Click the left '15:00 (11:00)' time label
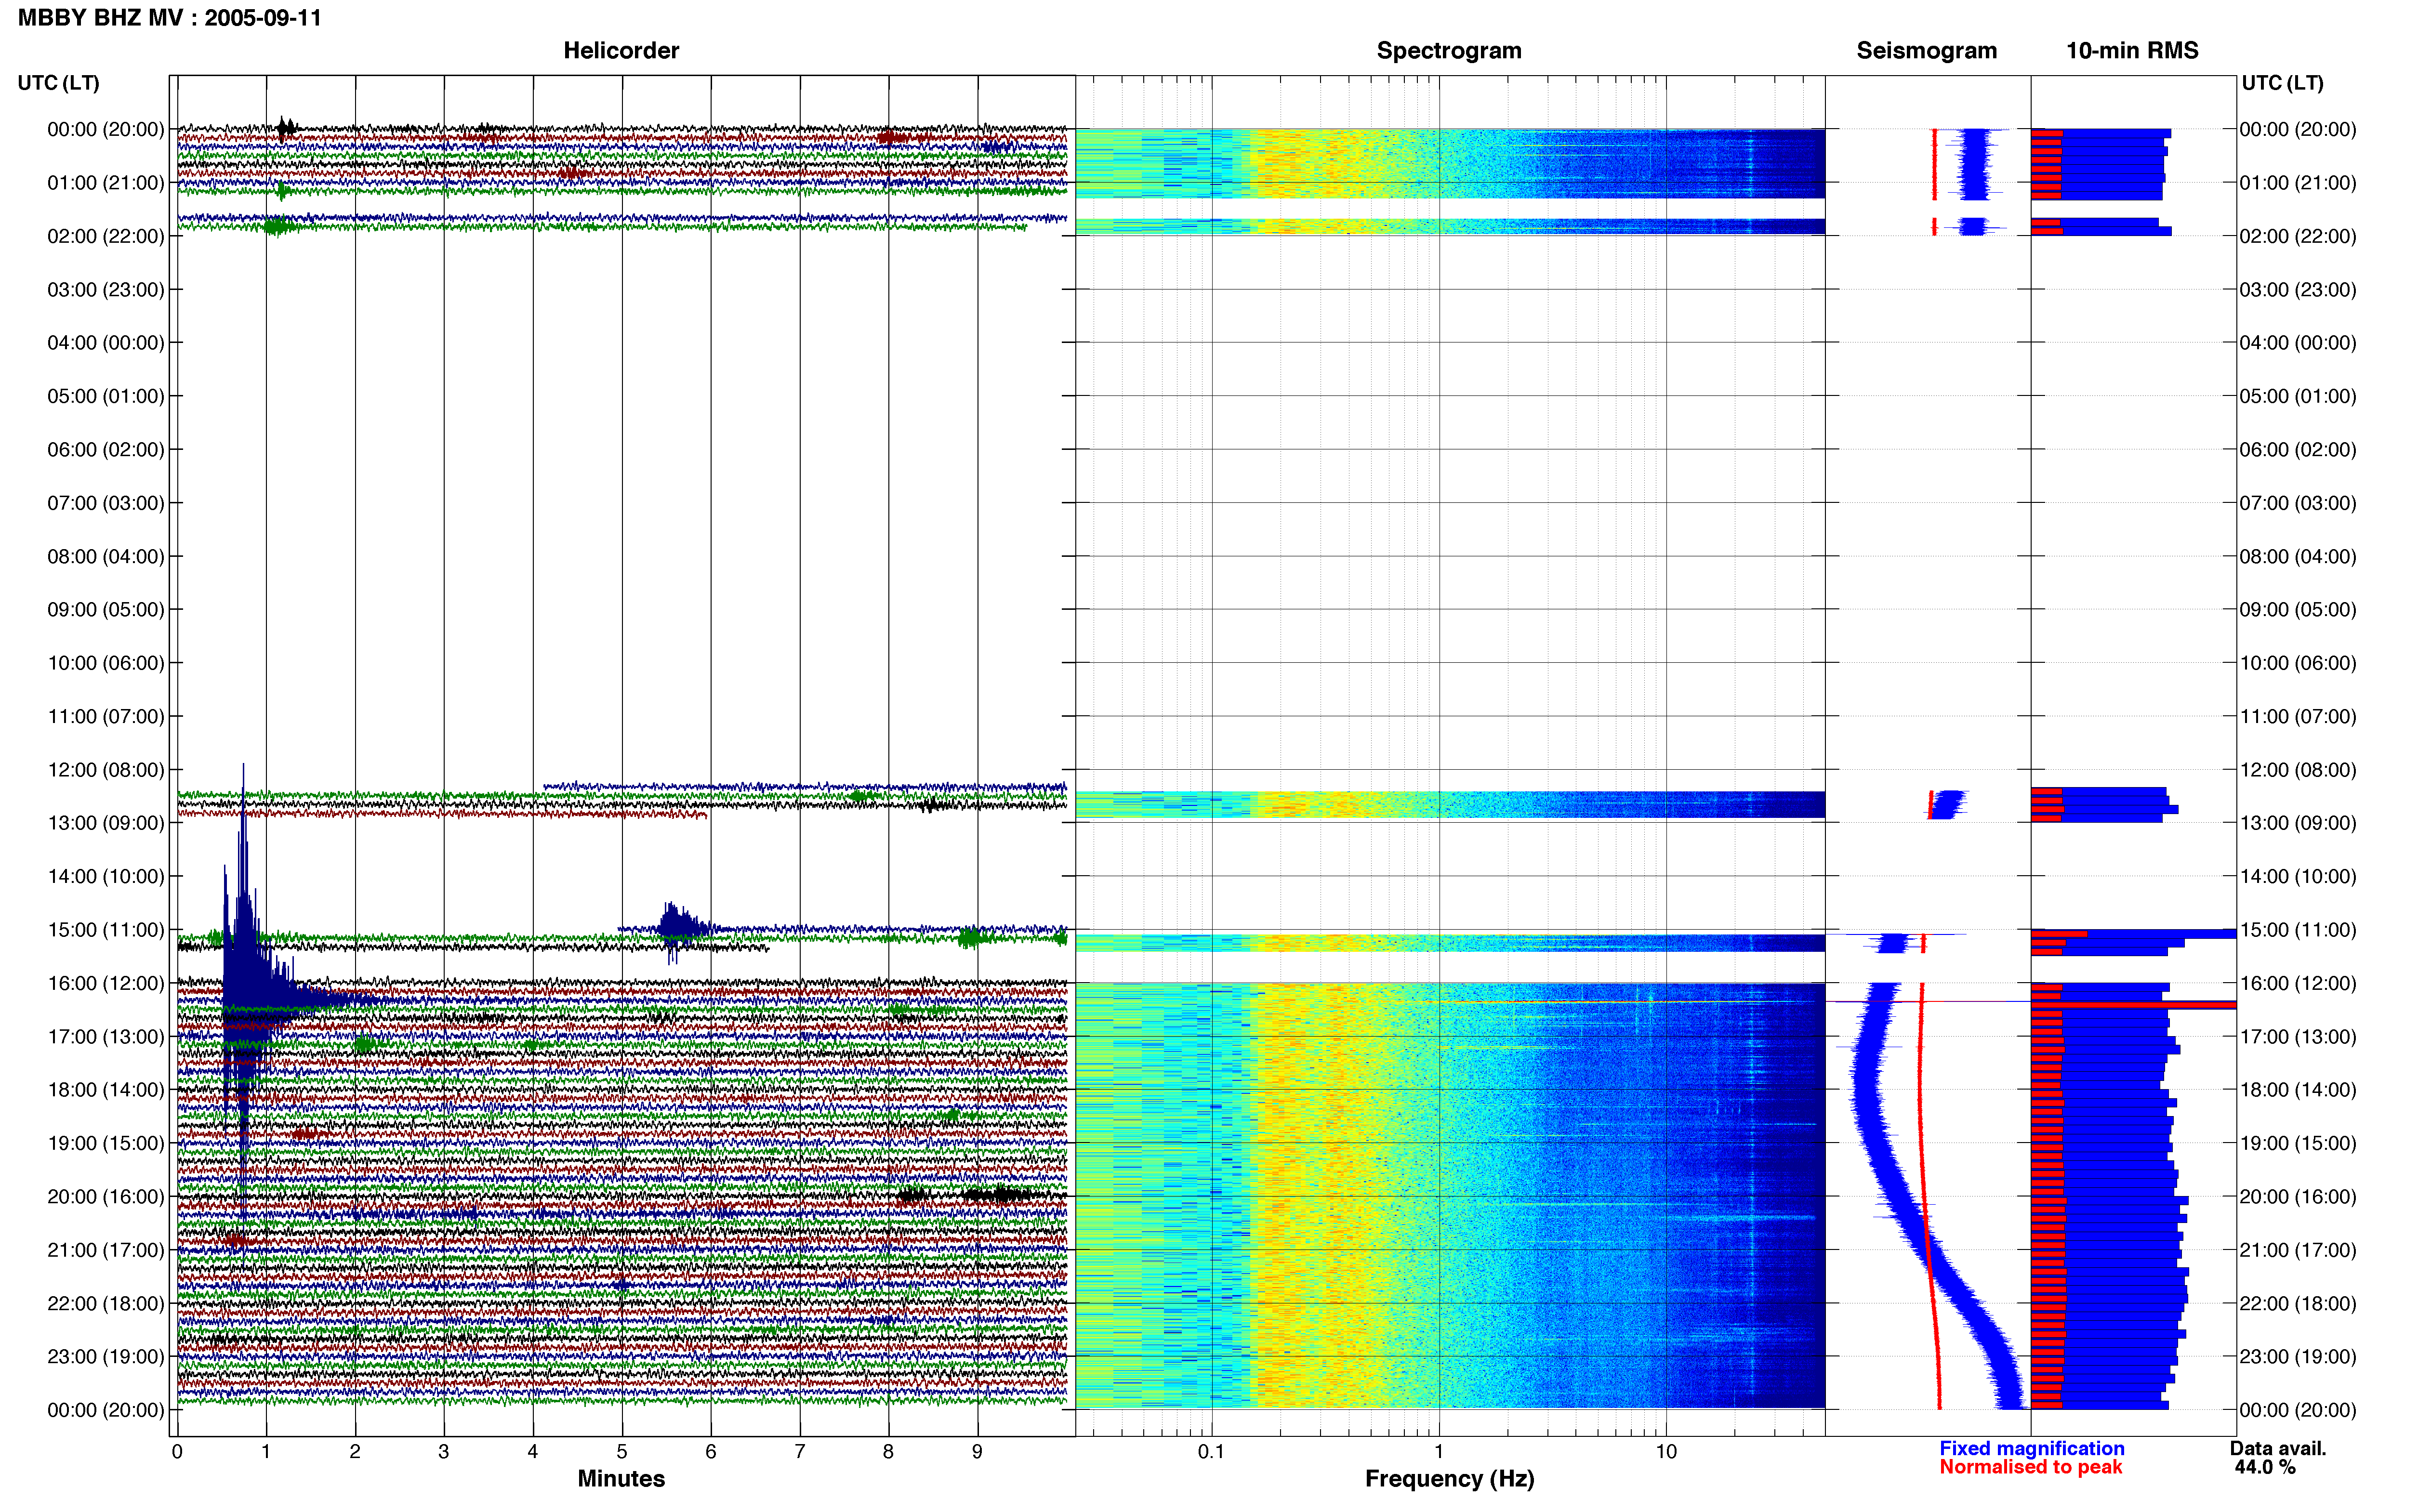The height and width of the screenshot is (1512, 2418). 106,930
